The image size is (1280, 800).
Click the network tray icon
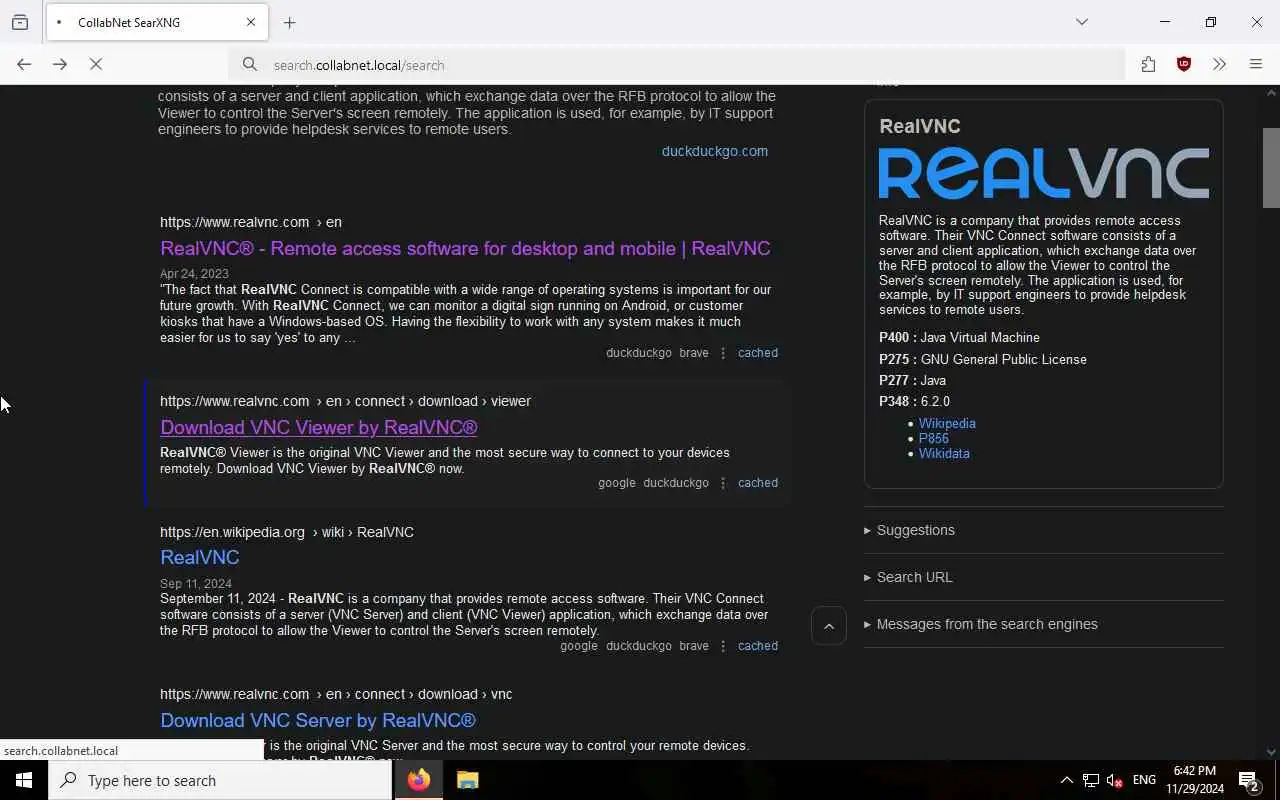pyautogui.click(x=1091, y=780)
